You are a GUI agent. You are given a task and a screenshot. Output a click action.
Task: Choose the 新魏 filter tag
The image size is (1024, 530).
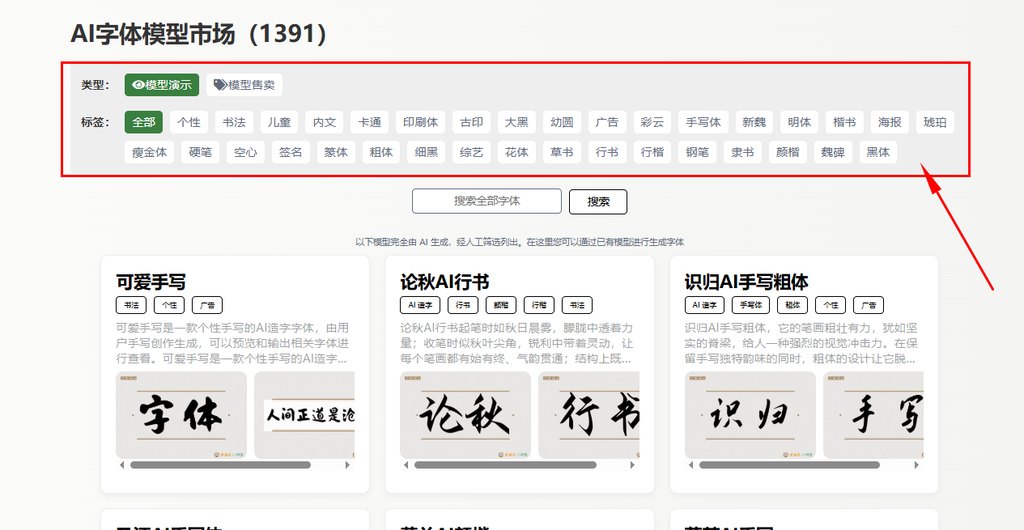pos(754,122)
